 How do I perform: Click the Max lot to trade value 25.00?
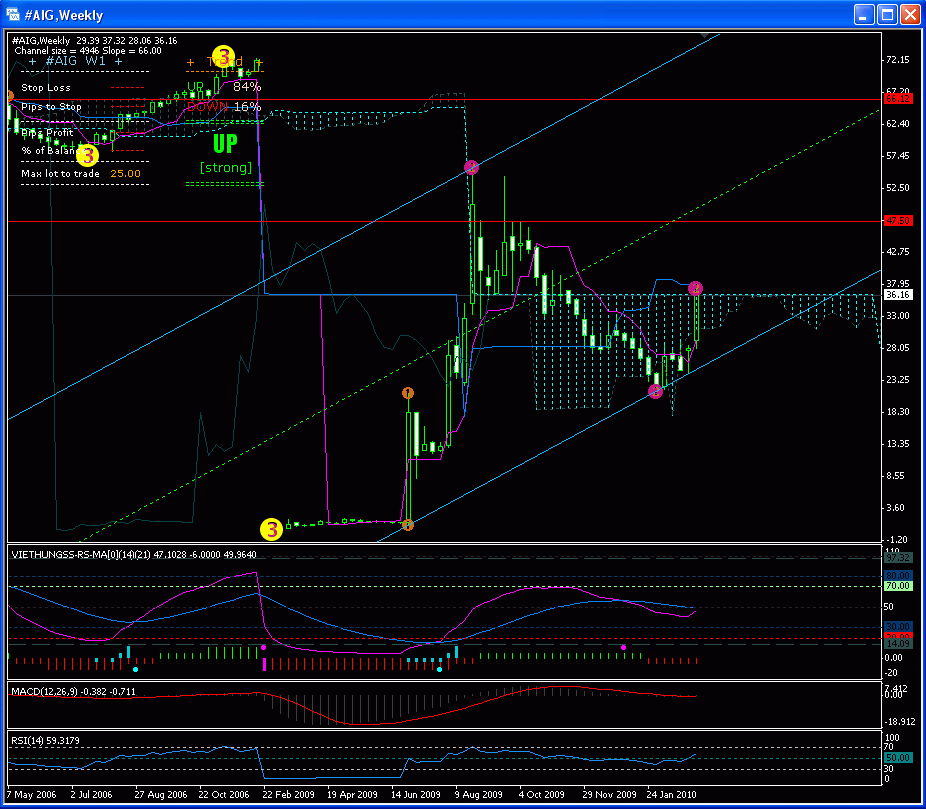(x=125, y=173)
